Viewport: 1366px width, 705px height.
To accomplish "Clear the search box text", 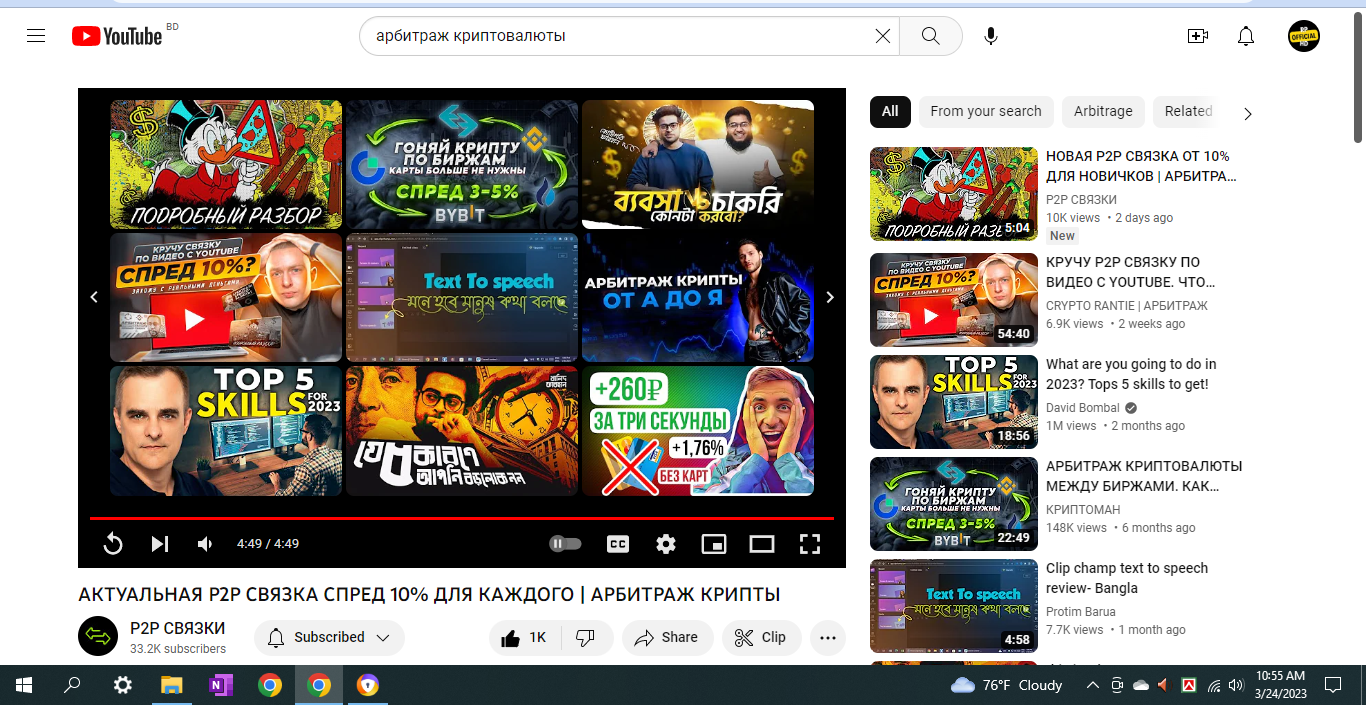I will (x=882, y=36).
